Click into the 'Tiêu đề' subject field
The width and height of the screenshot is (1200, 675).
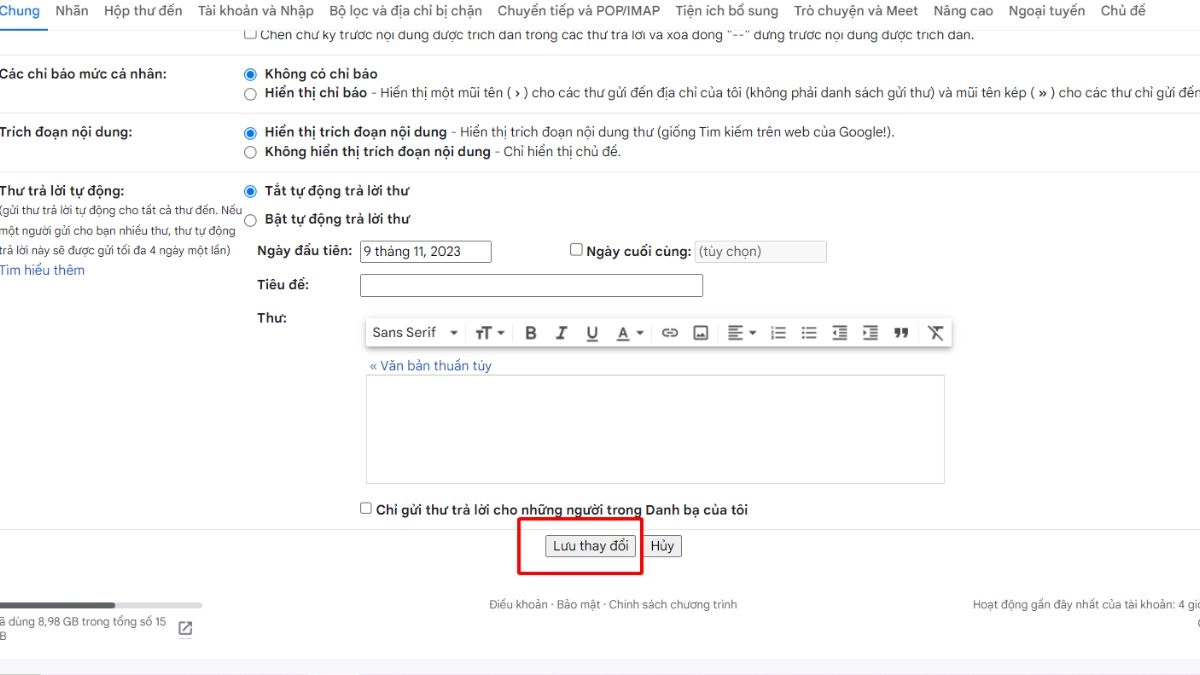[531, 286]
